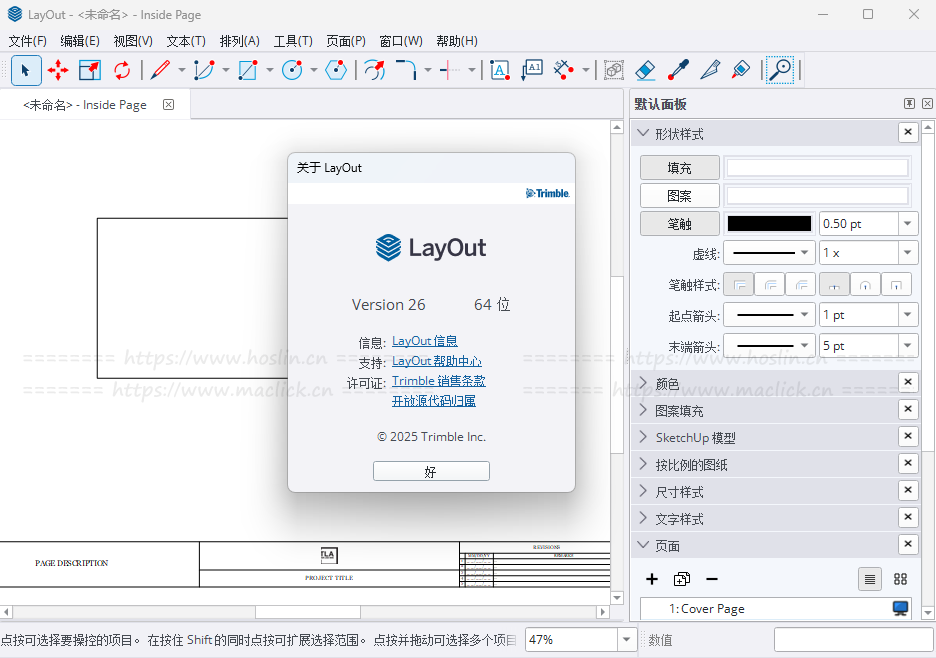This screenshot has height=658, width=936.
Task: Select the round cap stroke style
Action: click(x=865, y=285)
